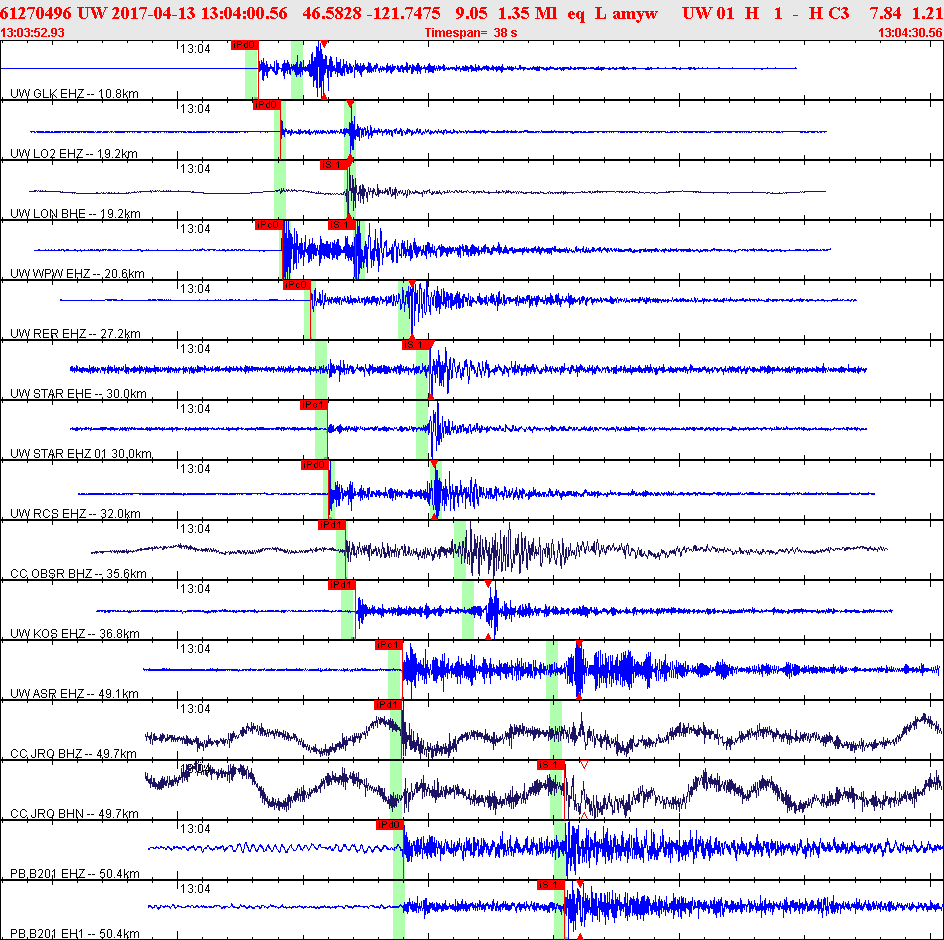Click station label CC OBSR BHZ -- 35.6km

pyautogui.click(x=78, y=574)
